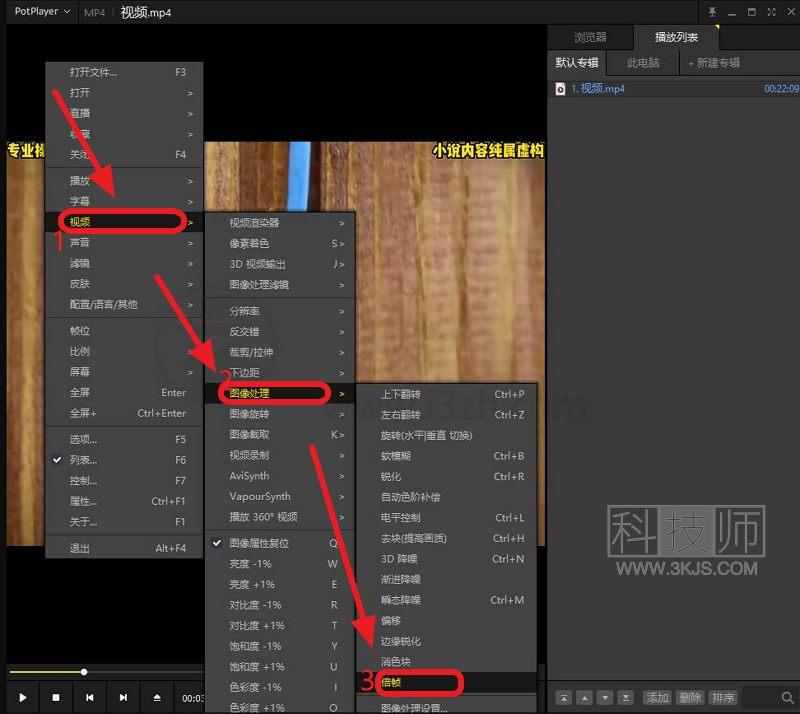800x714 pixels.
Task: Open 播放 360° 视频 submenu
Action: [x=280, y=517]
